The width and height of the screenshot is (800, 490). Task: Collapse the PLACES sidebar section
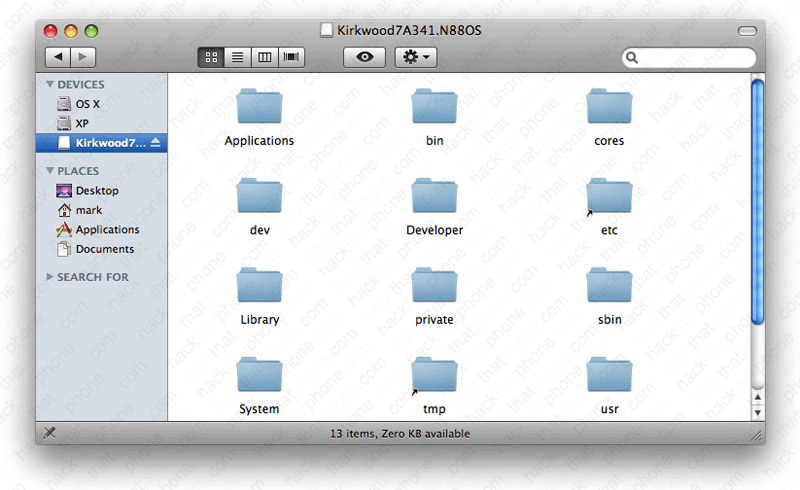(50, 171)
